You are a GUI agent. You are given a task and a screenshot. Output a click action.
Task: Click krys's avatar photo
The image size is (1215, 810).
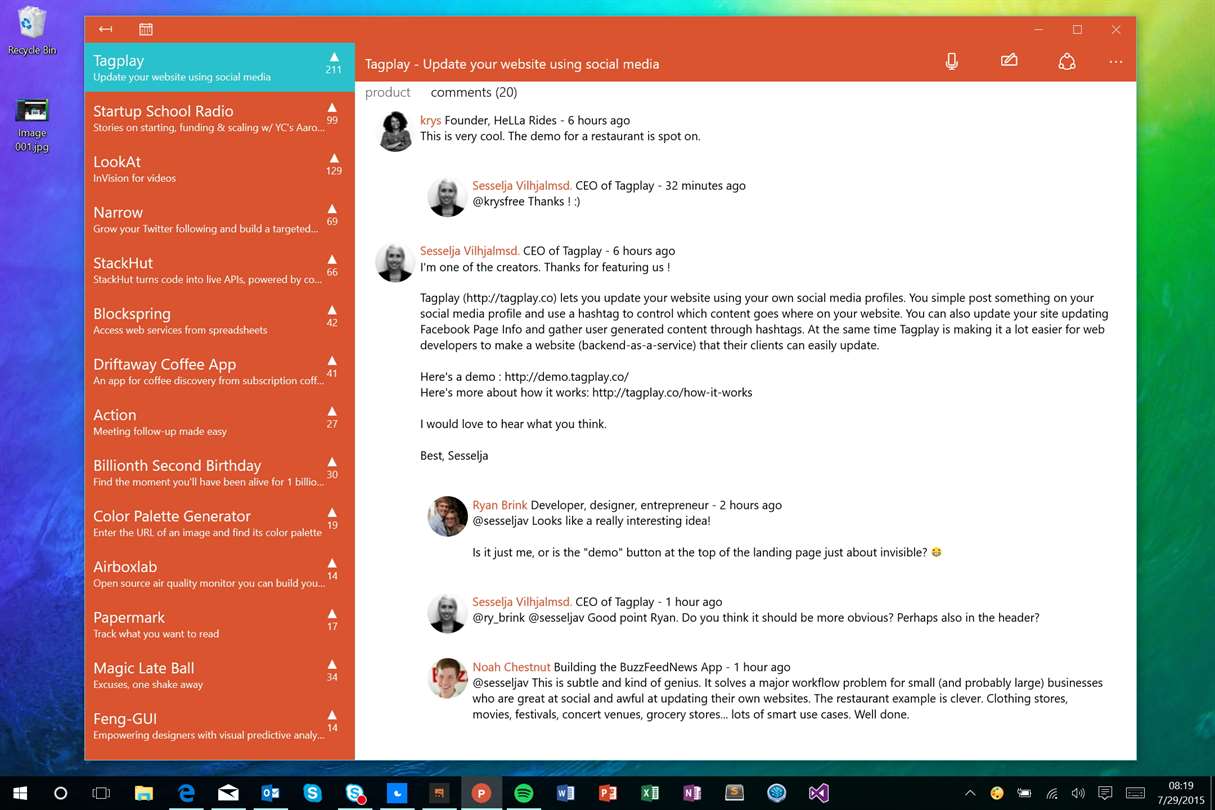(x=395, y=131)
